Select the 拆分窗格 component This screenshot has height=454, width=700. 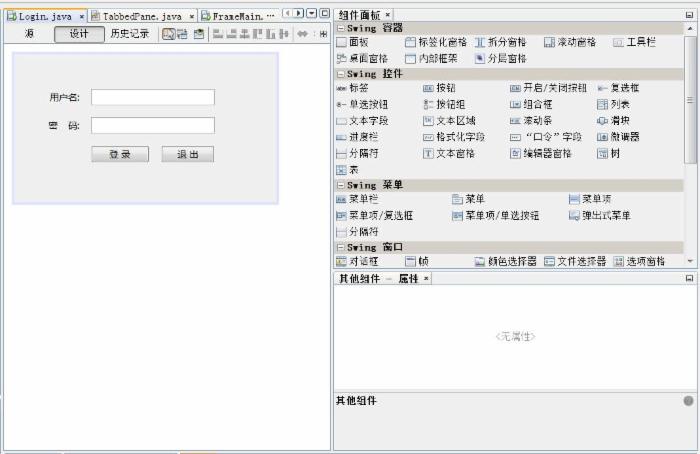pyautogui.click(x=500, y=42)
